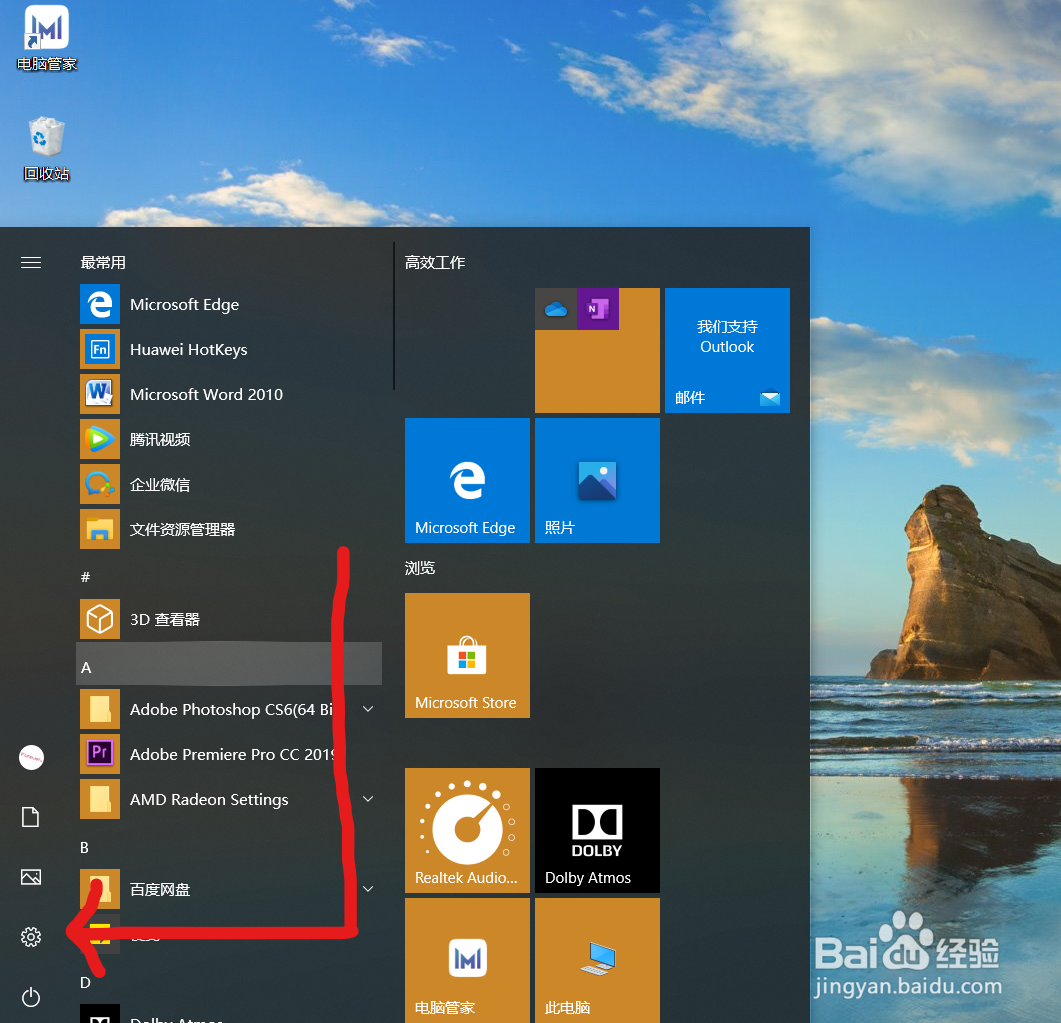
Task: Open 电脑管家 desktop shortcut
Action: click(47, 38)
